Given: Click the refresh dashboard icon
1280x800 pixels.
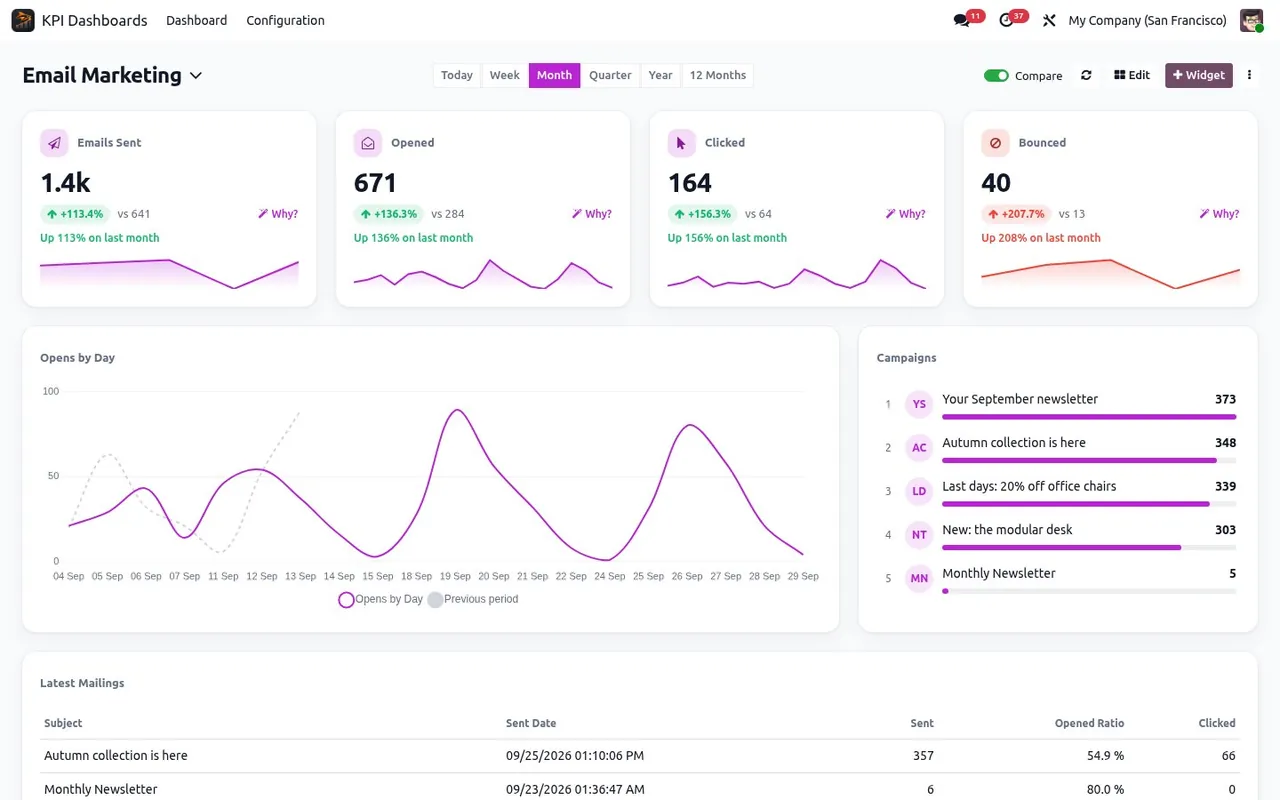Looking at the screenshot, I should click(1086, 75).
